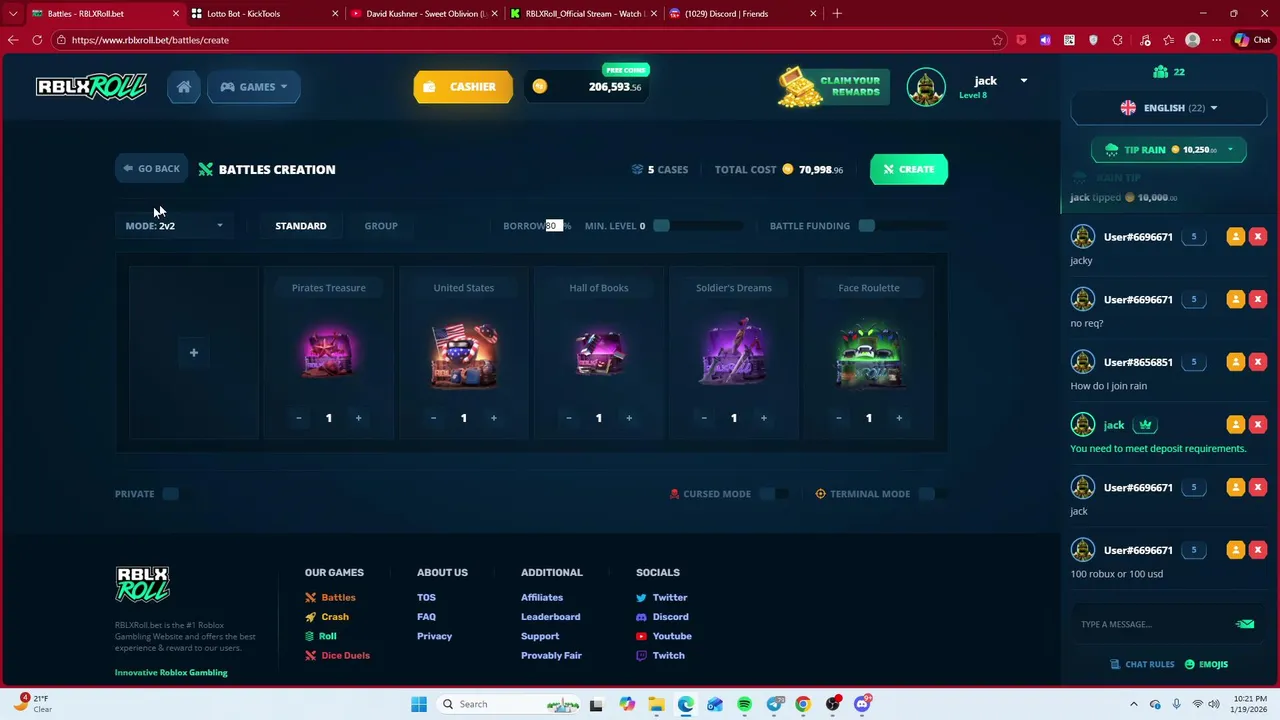This screenshot has height=720, width=1280.
Task: Open the Cashier wallet button
Action: [463, 87]
